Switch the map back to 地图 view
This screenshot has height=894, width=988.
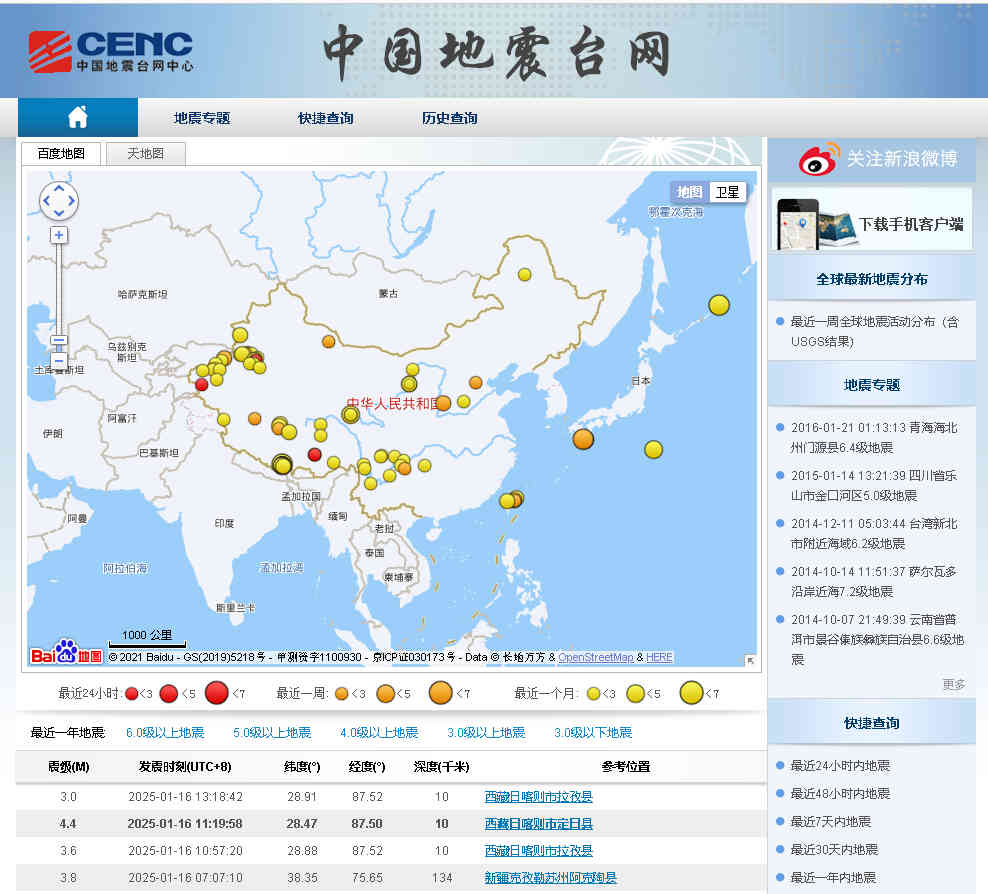coord(688,192)
